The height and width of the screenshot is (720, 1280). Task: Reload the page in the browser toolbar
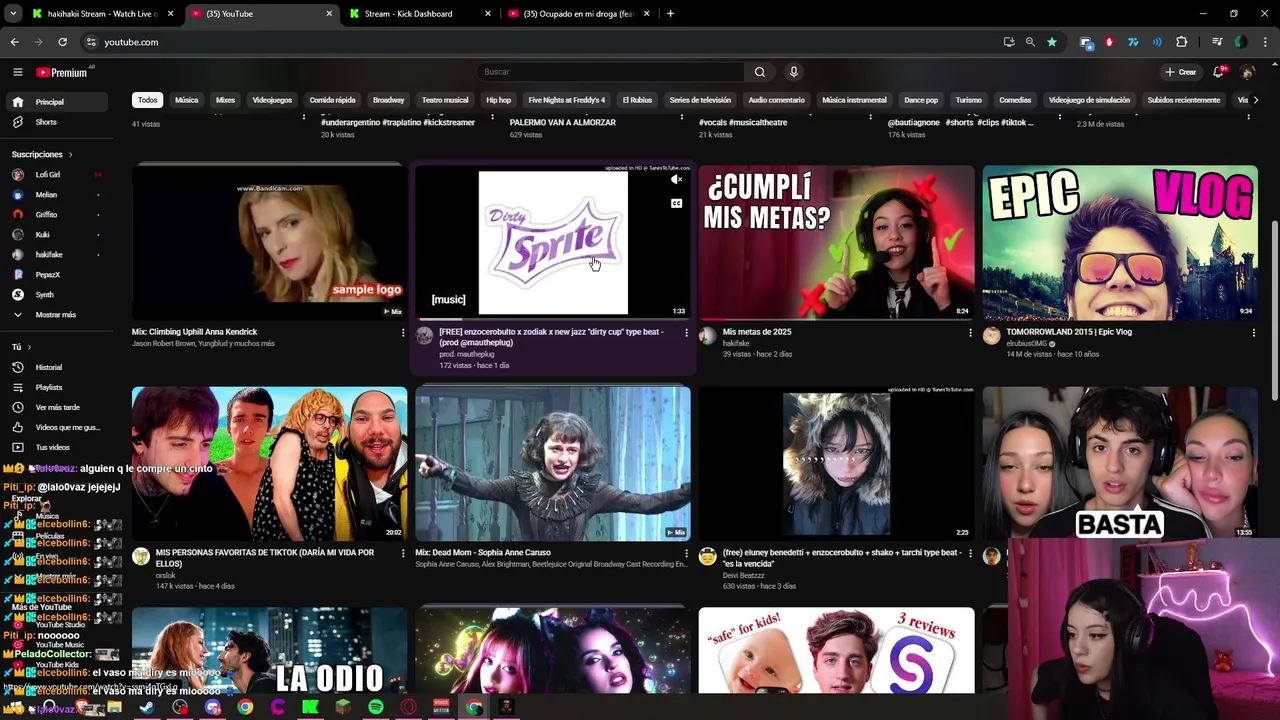coord(62,42)
